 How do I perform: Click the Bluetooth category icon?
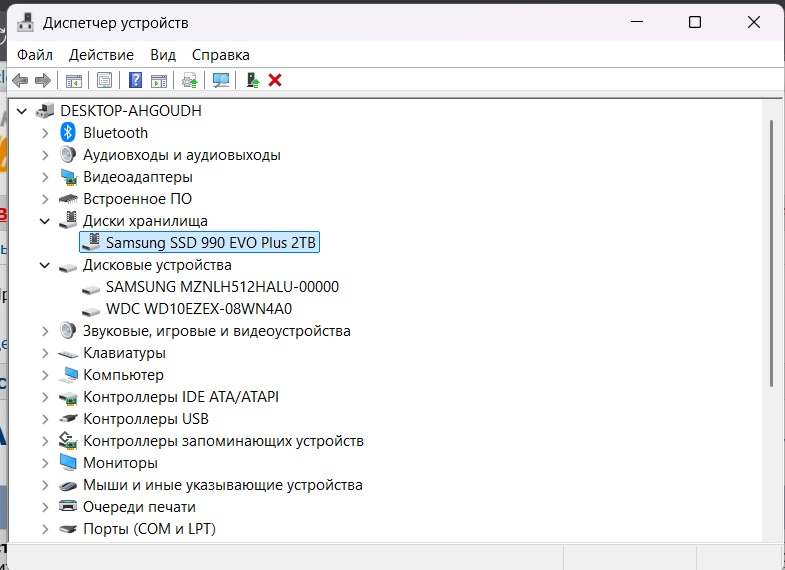point(68,133)
